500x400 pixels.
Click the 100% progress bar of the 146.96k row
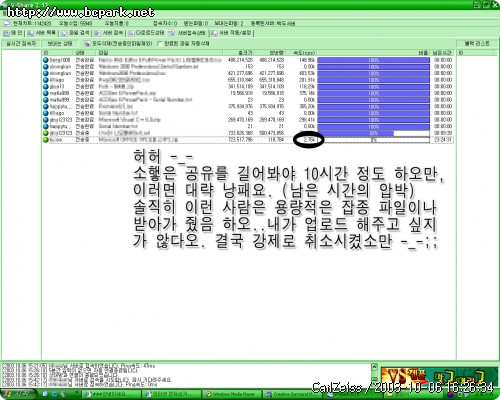[373, 60]
